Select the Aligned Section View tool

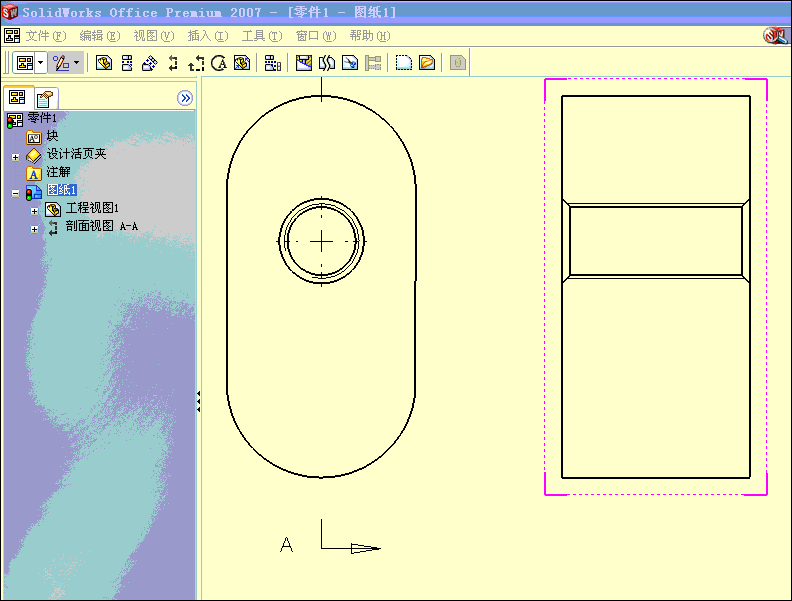196,63
